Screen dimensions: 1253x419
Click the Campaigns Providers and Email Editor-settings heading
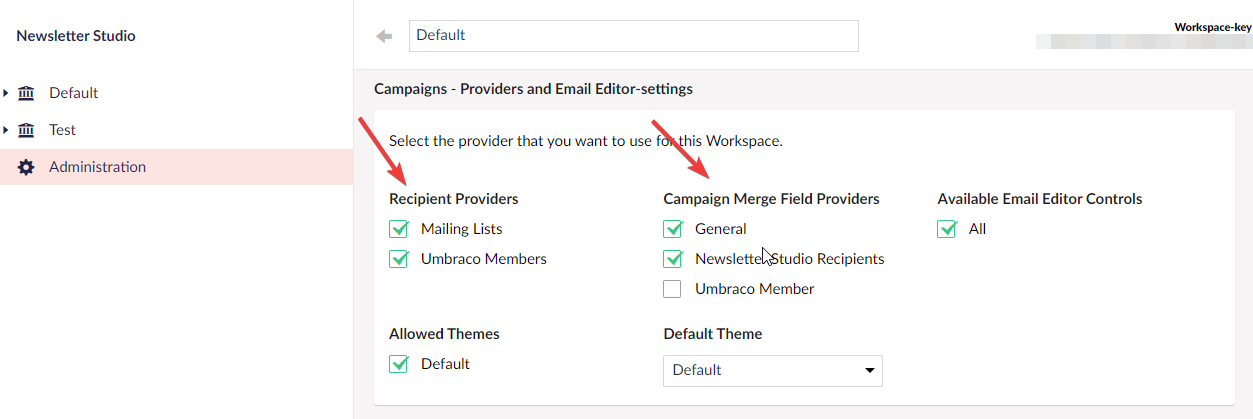point(533,89)
